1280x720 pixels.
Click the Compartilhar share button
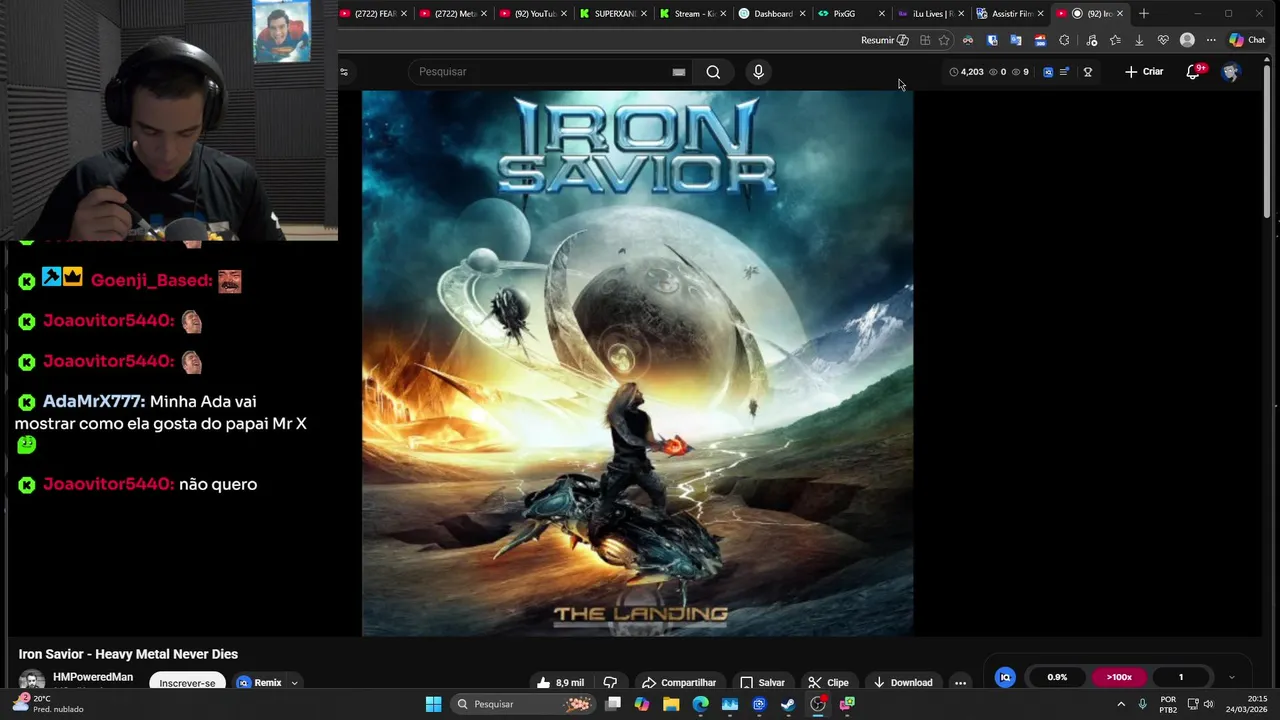[x=679, y=683]
